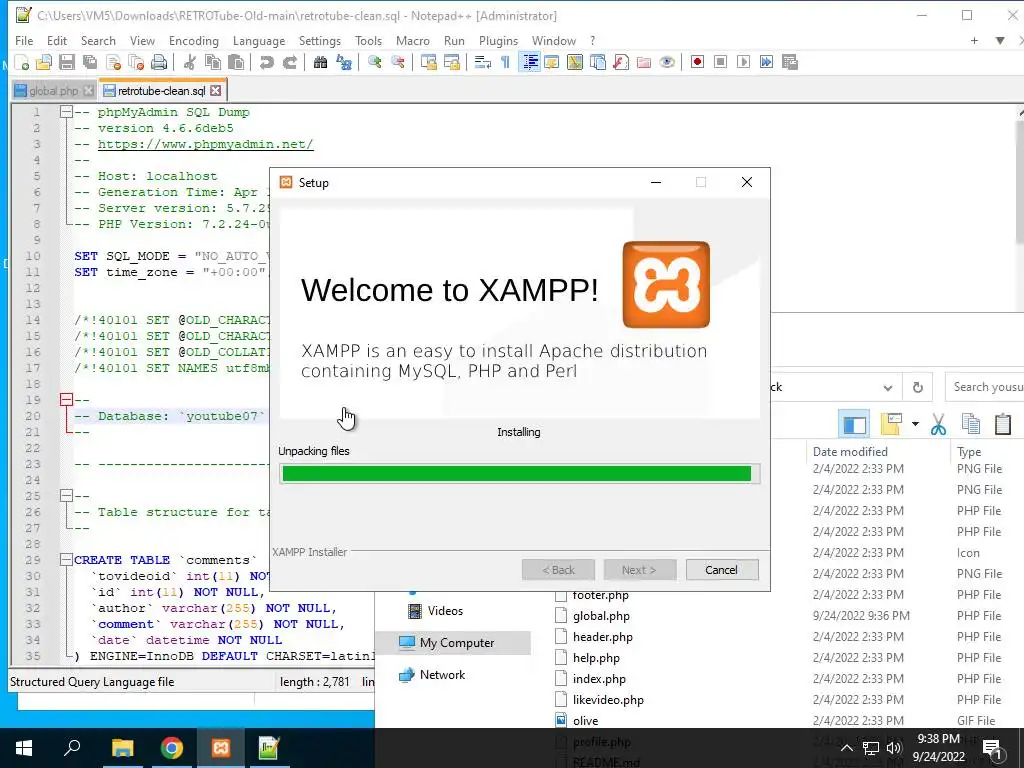This screenshot has height=768, width=1024.
Task: Open the File menu in Notepad++
Action: point(24,40)
